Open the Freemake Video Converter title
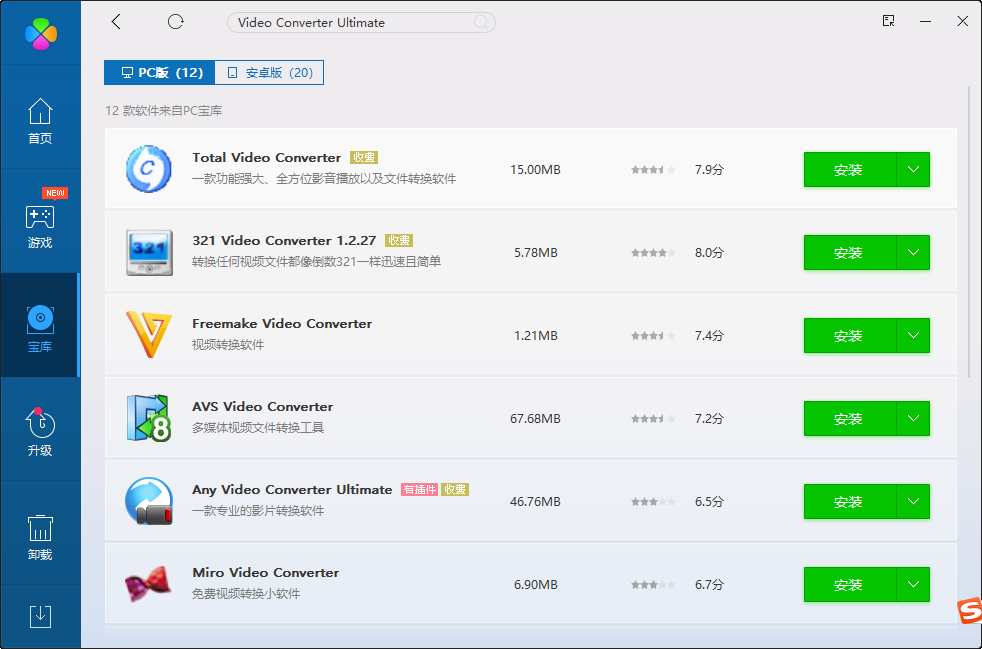This screenshot has width=982, height=649. pyautogui.click(x=282, y=324)
